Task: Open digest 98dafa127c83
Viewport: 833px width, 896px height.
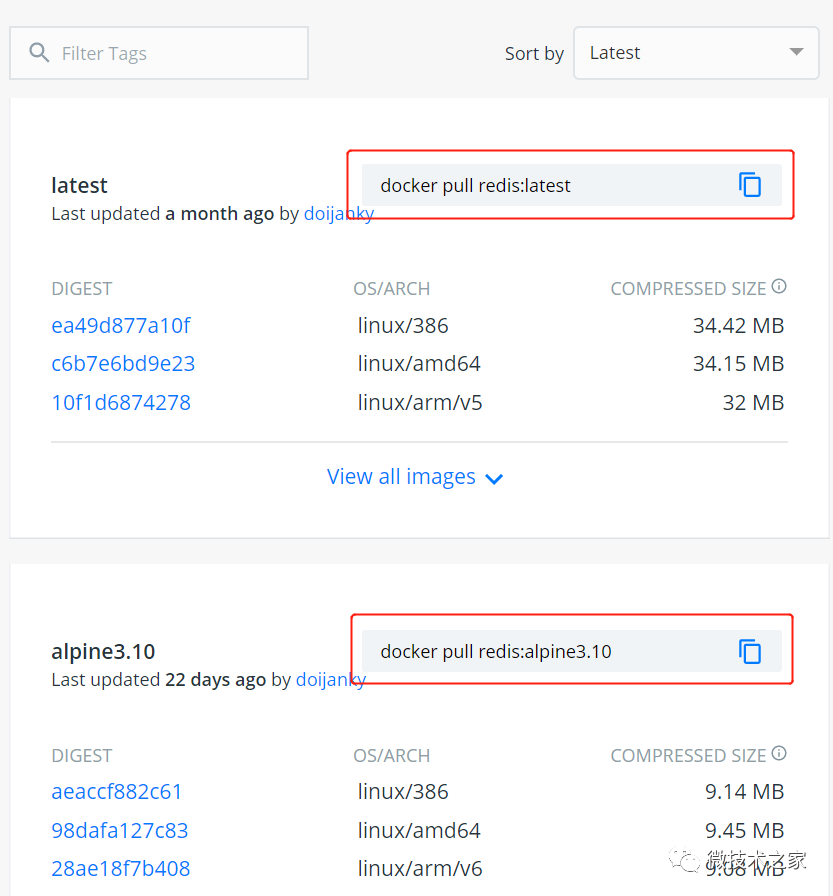Action: coord(119,830)
